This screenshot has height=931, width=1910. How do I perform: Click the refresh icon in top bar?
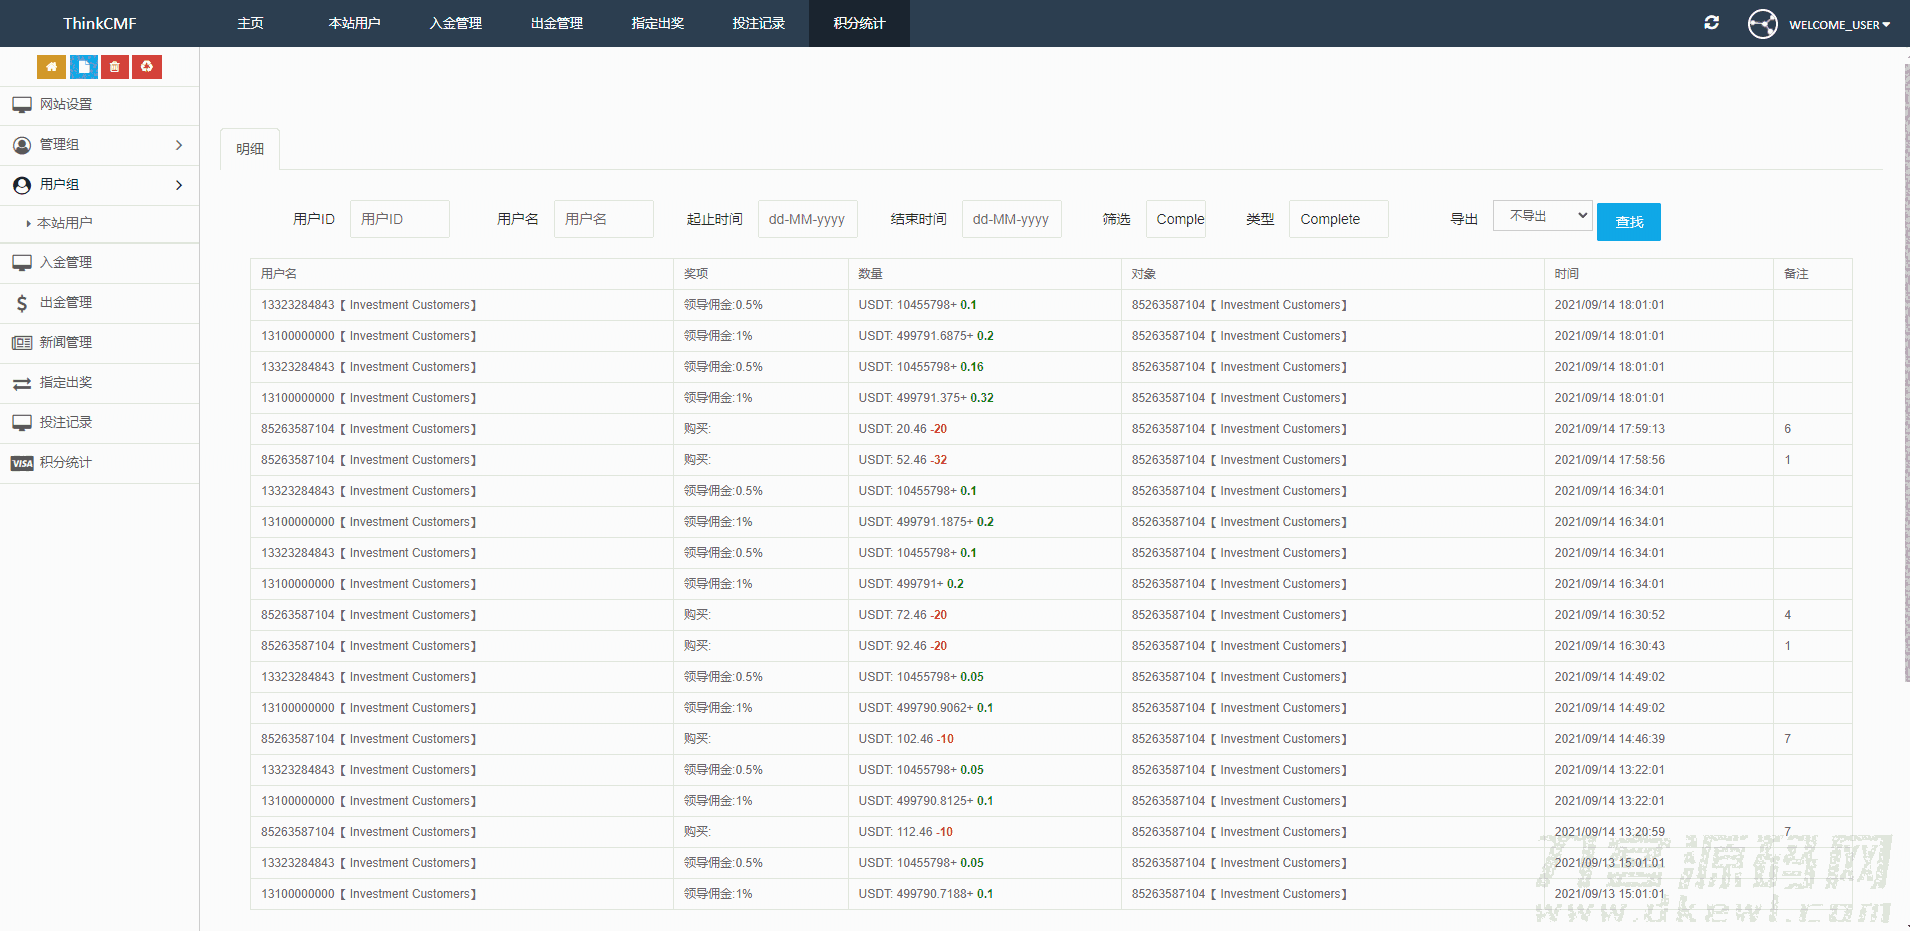1711,23
